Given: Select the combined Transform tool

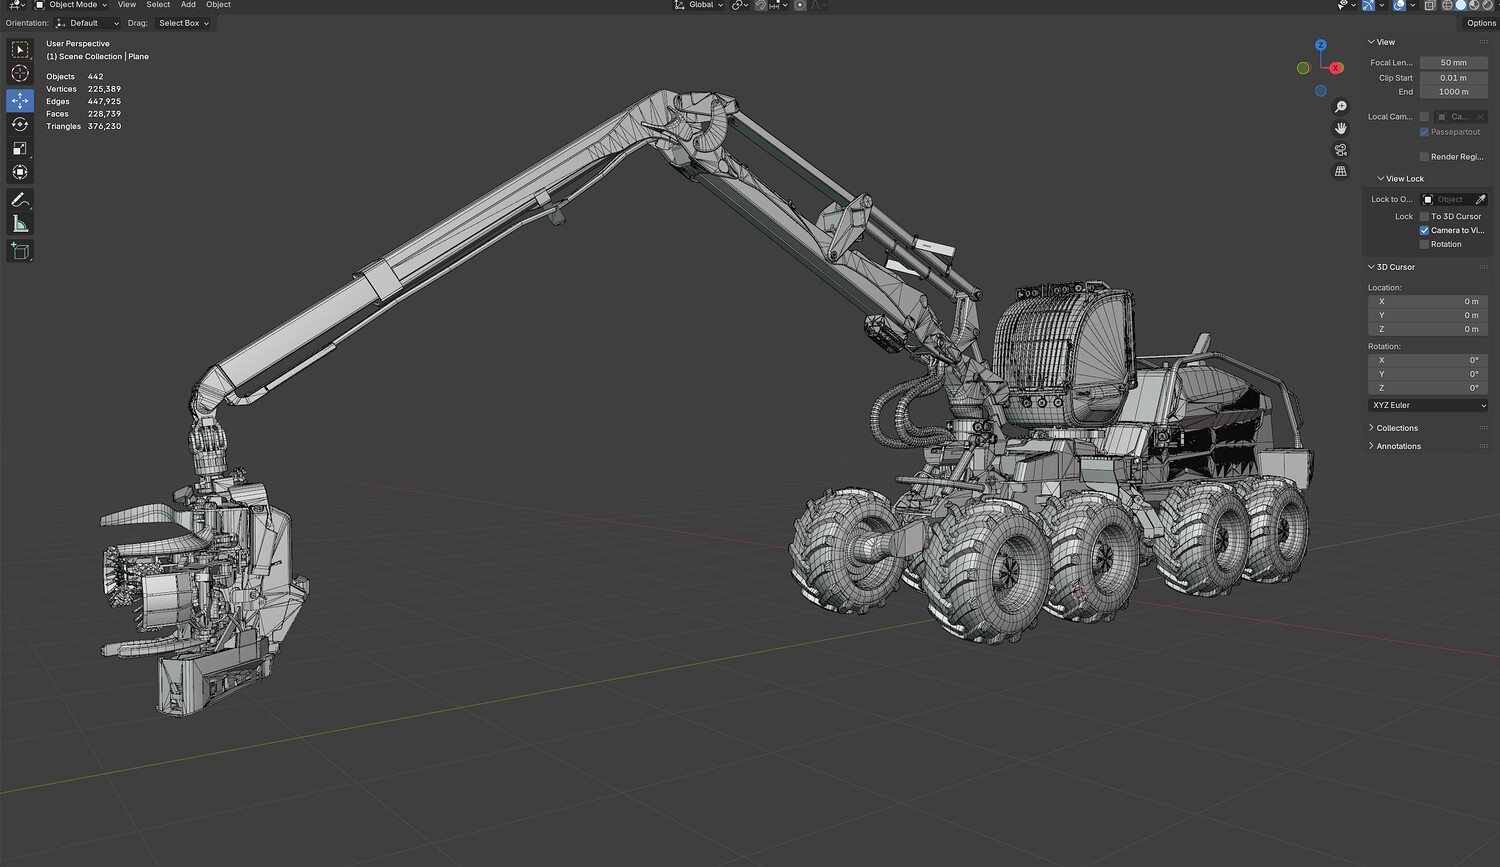Looking at the screenshot, I should click(20, 172).
